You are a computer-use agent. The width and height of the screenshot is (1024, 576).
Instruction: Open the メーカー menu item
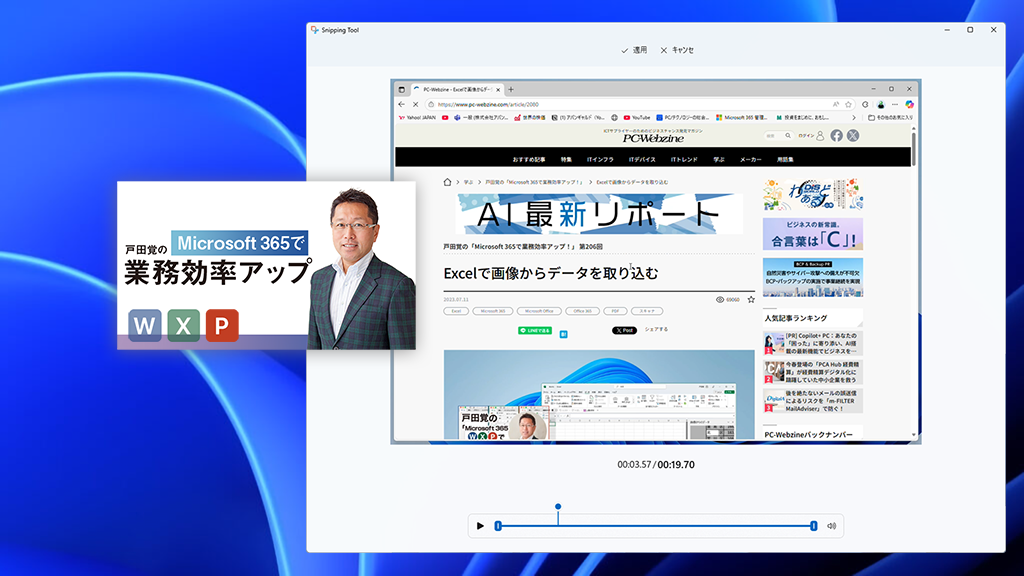pos(750,159)
